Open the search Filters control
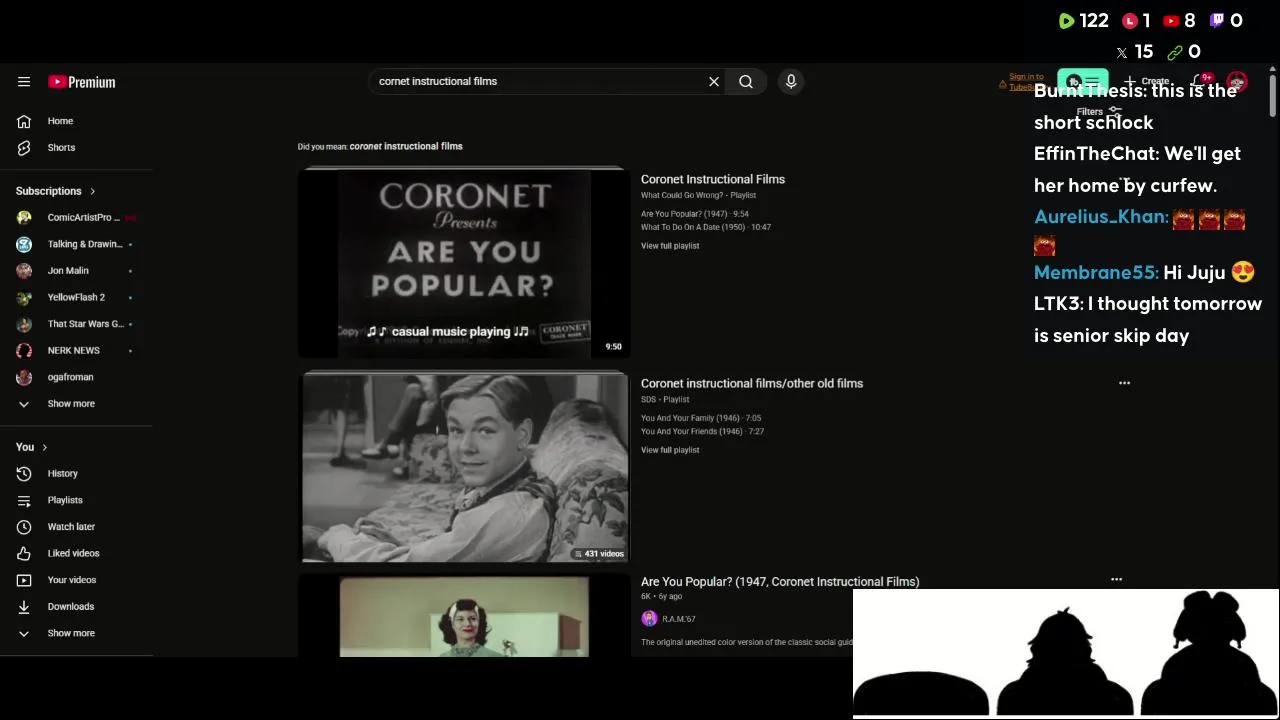The width and height of the screenshot is (1280, 720). pyautogui.click(x=1099, y=112)
